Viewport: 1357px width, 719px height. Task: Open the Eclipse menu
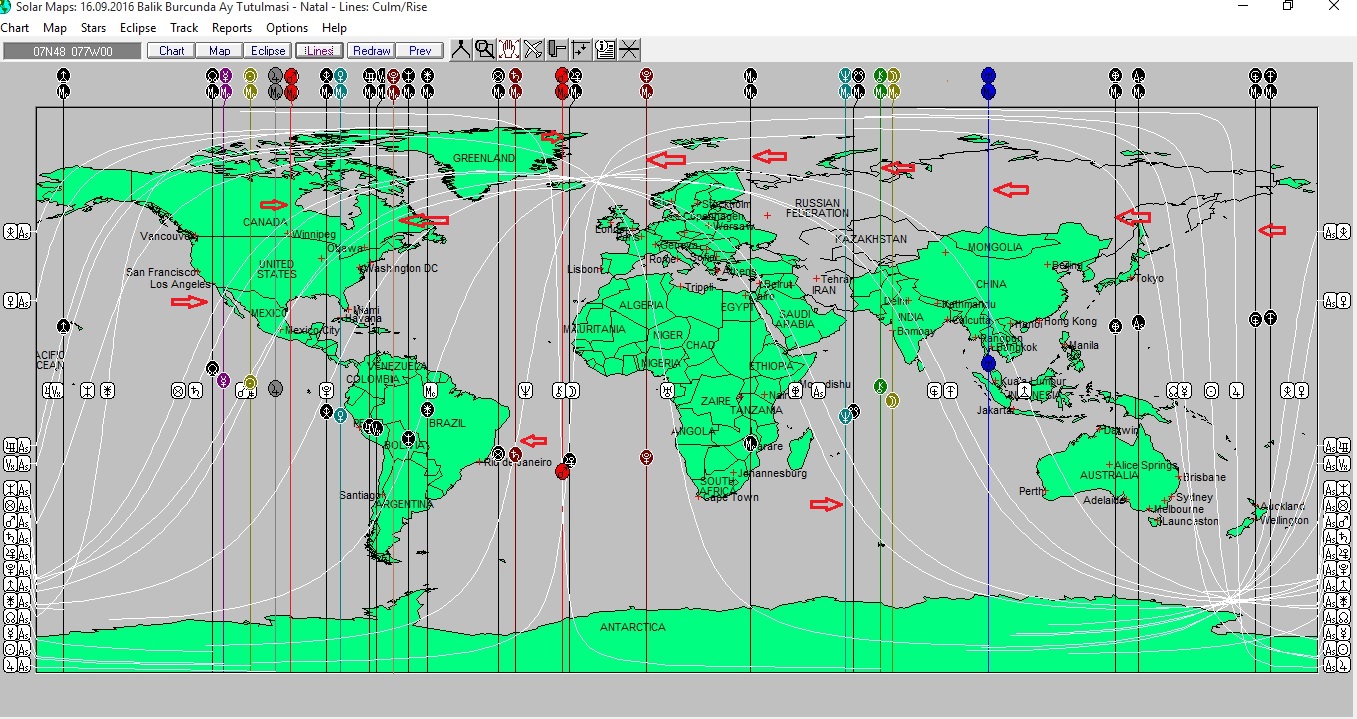pos(138,28)
